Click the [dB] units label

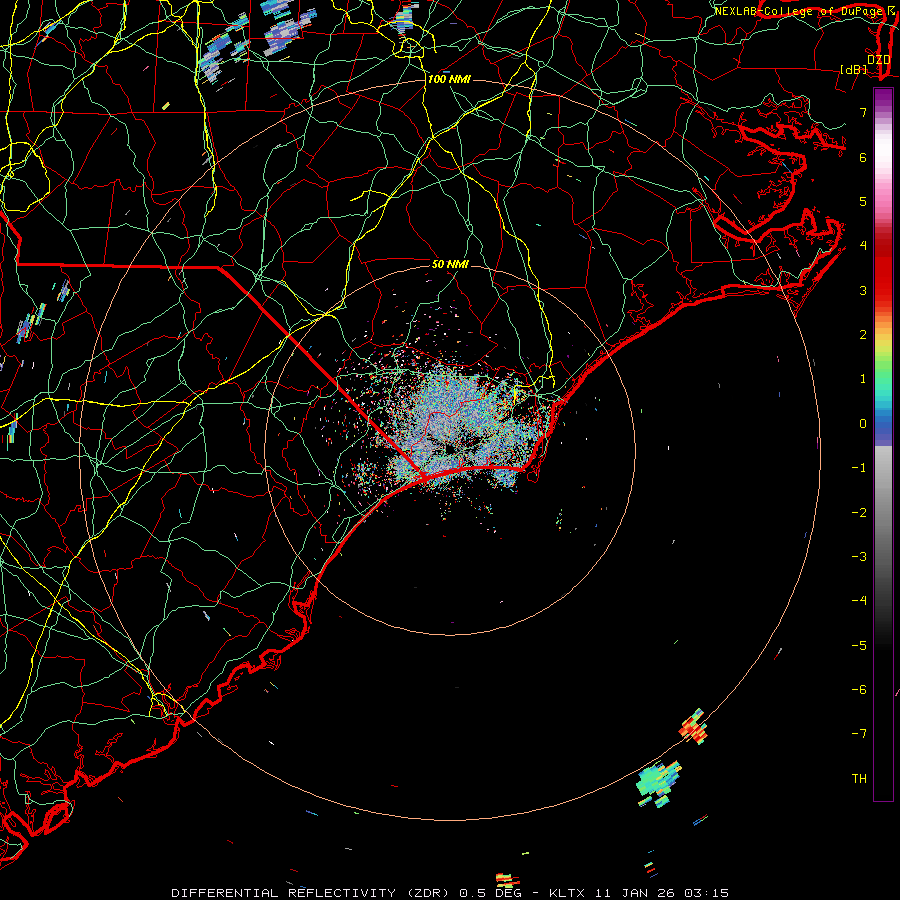[854, 70]
